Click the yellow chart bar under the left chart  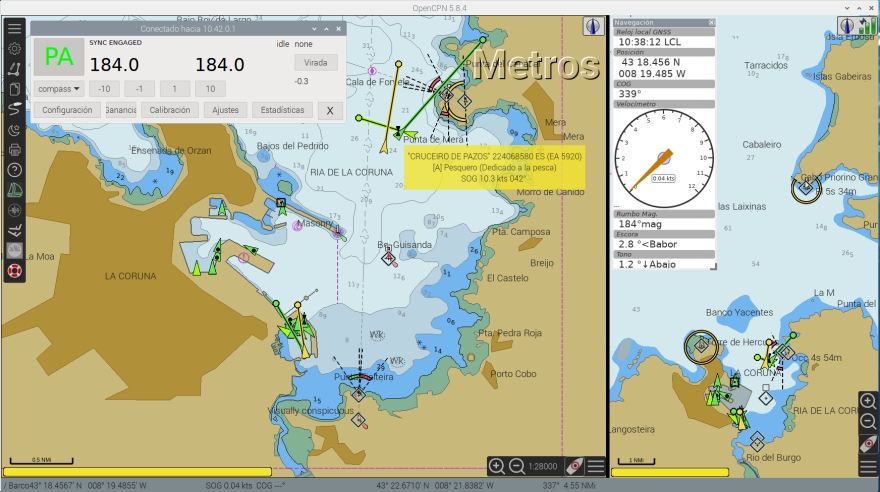(137, 471)
